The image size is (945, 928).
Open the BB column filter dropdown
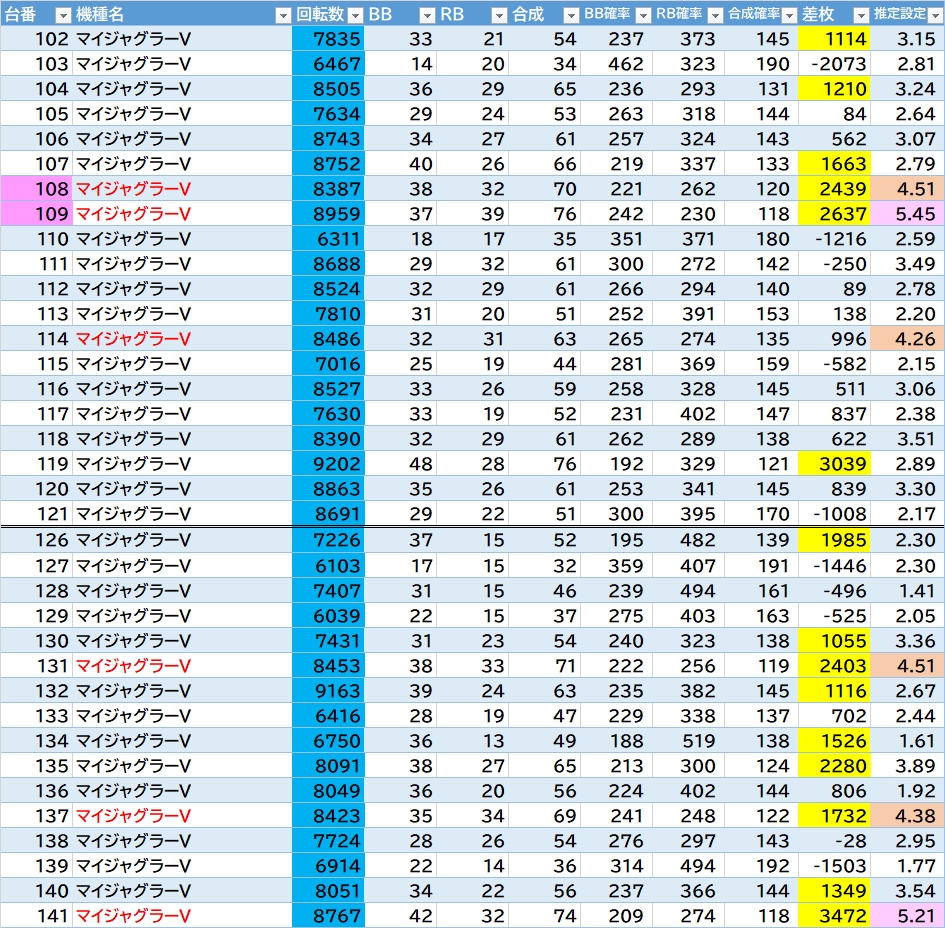pos(427,16)
